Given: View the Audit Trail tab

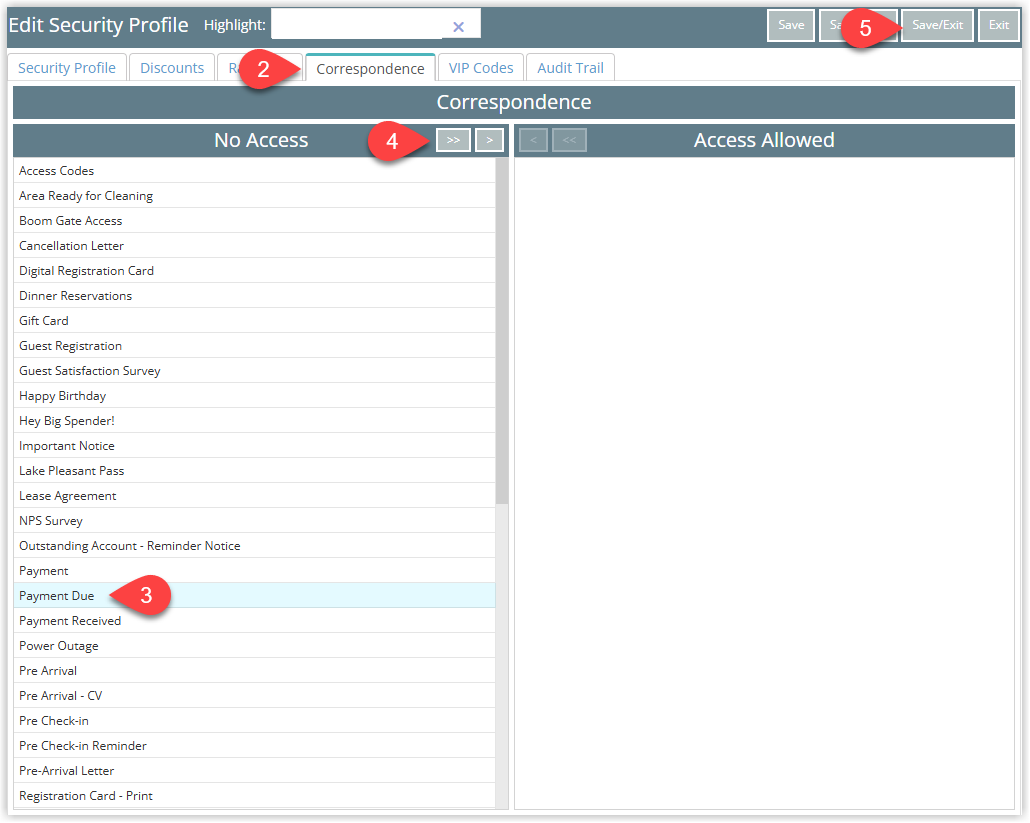Looking at the screenshot, I should (x=570, y=68).
